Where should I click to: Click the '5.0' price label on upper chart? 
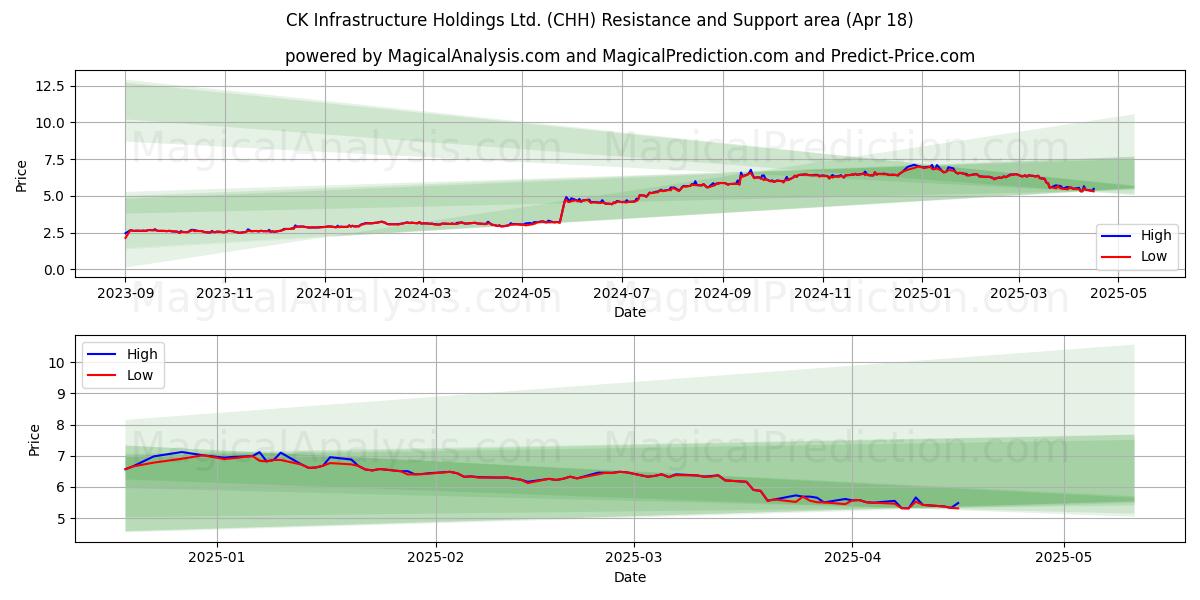(x=55, y=196)
